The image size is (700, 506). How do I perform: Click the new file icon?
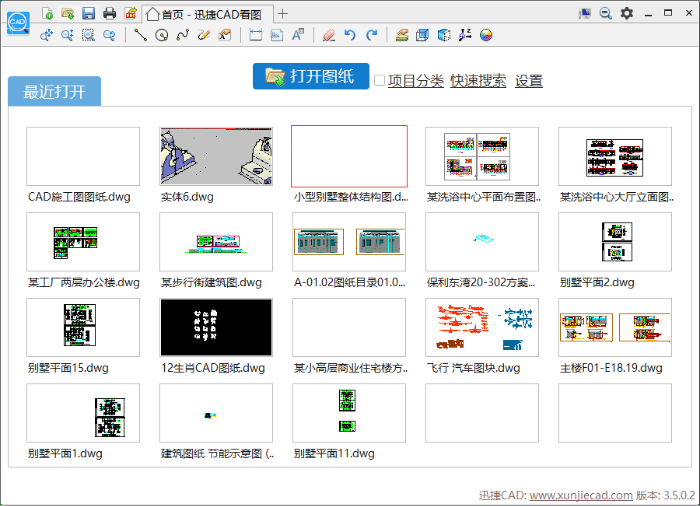(x=47, y=13)
